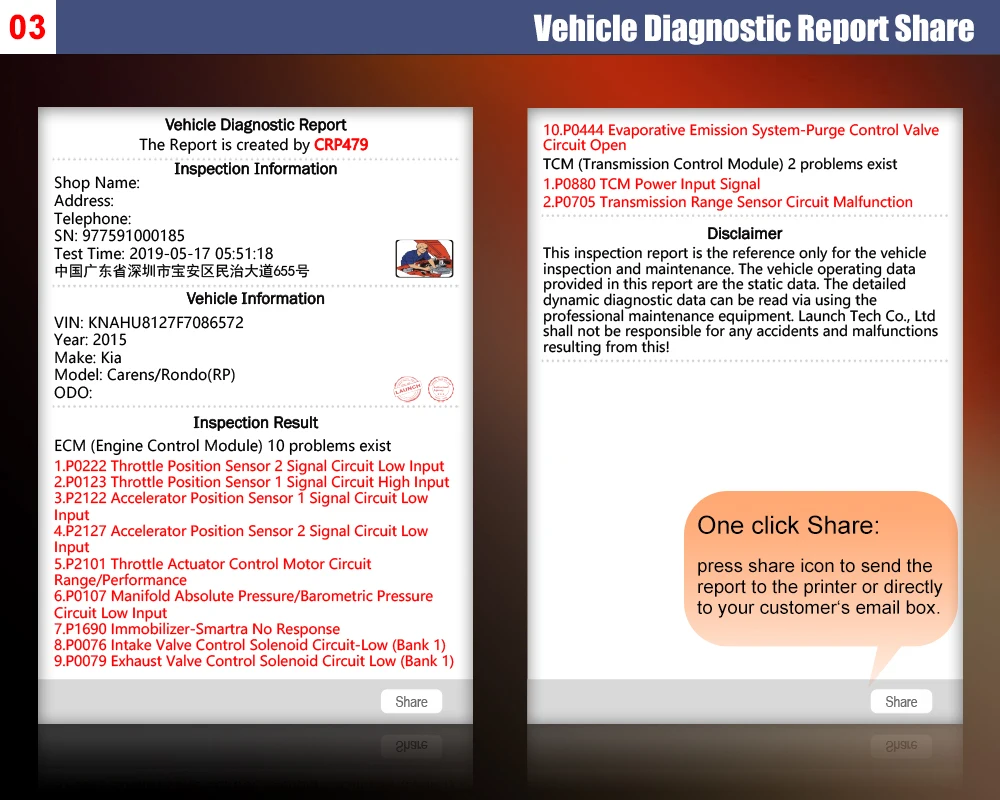Click the second red round stamp beside LAUNCH
This screenshot has width=1000, height=800.
coord(441,389)
